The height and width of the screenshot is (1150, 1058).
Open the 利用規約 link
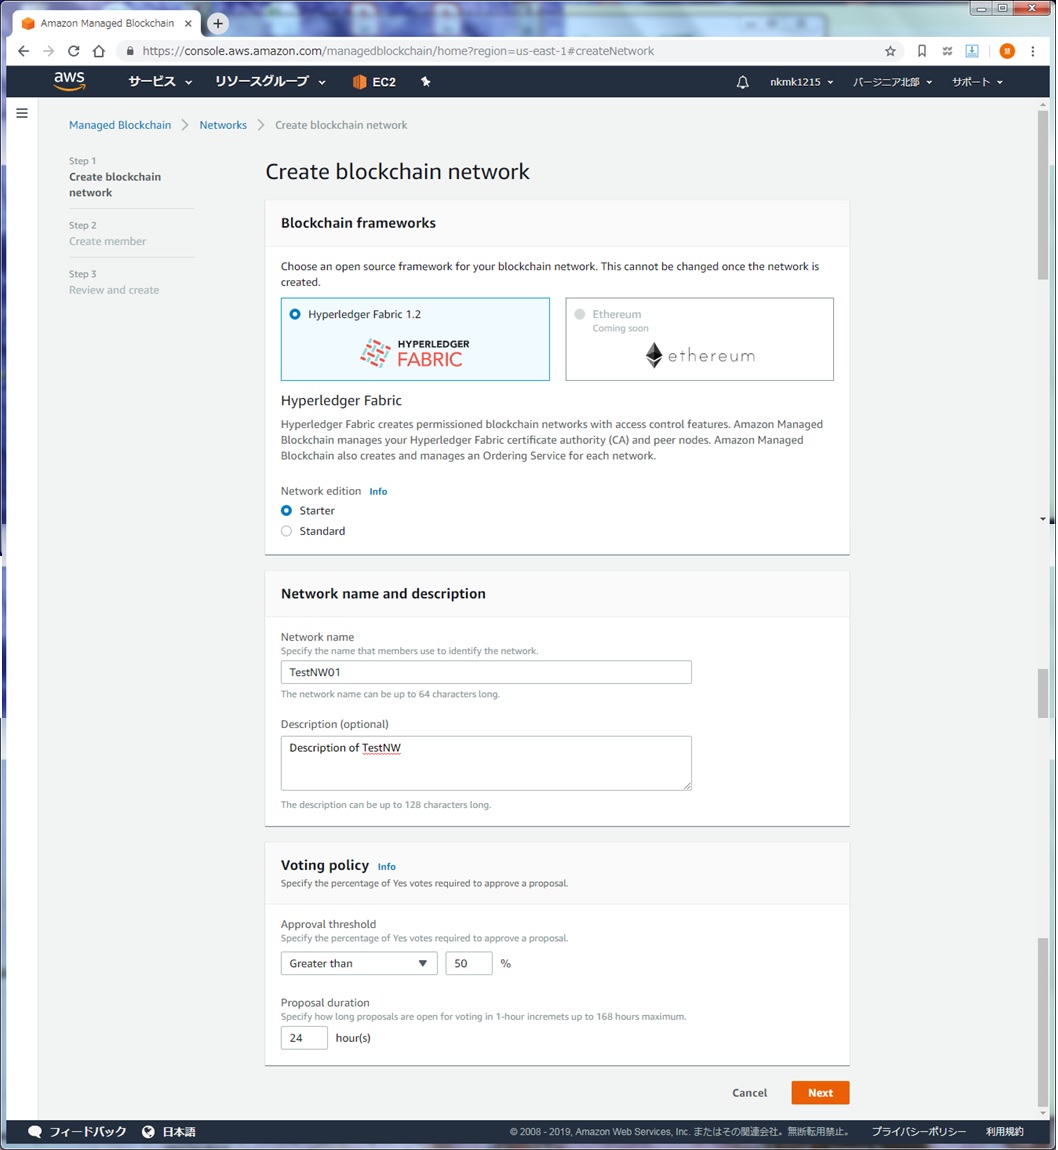point(1004,1131)
